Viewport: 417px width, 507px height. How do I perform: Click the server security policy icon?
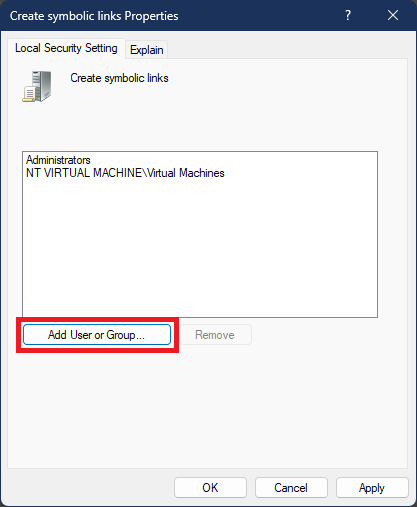pyautogui.click(x=37, y=86)
